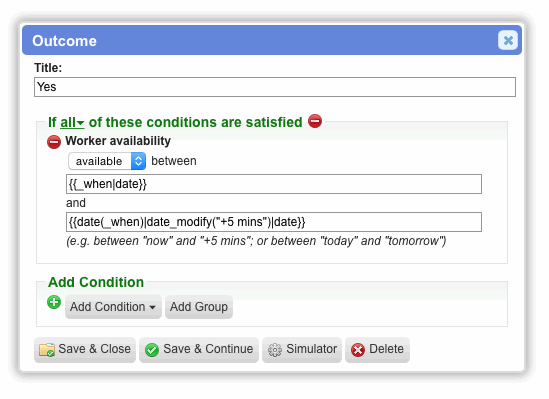Open the 'all' conditions match dropdown
The width and height of the screenshot is (549, 399).
click(72, 122)
